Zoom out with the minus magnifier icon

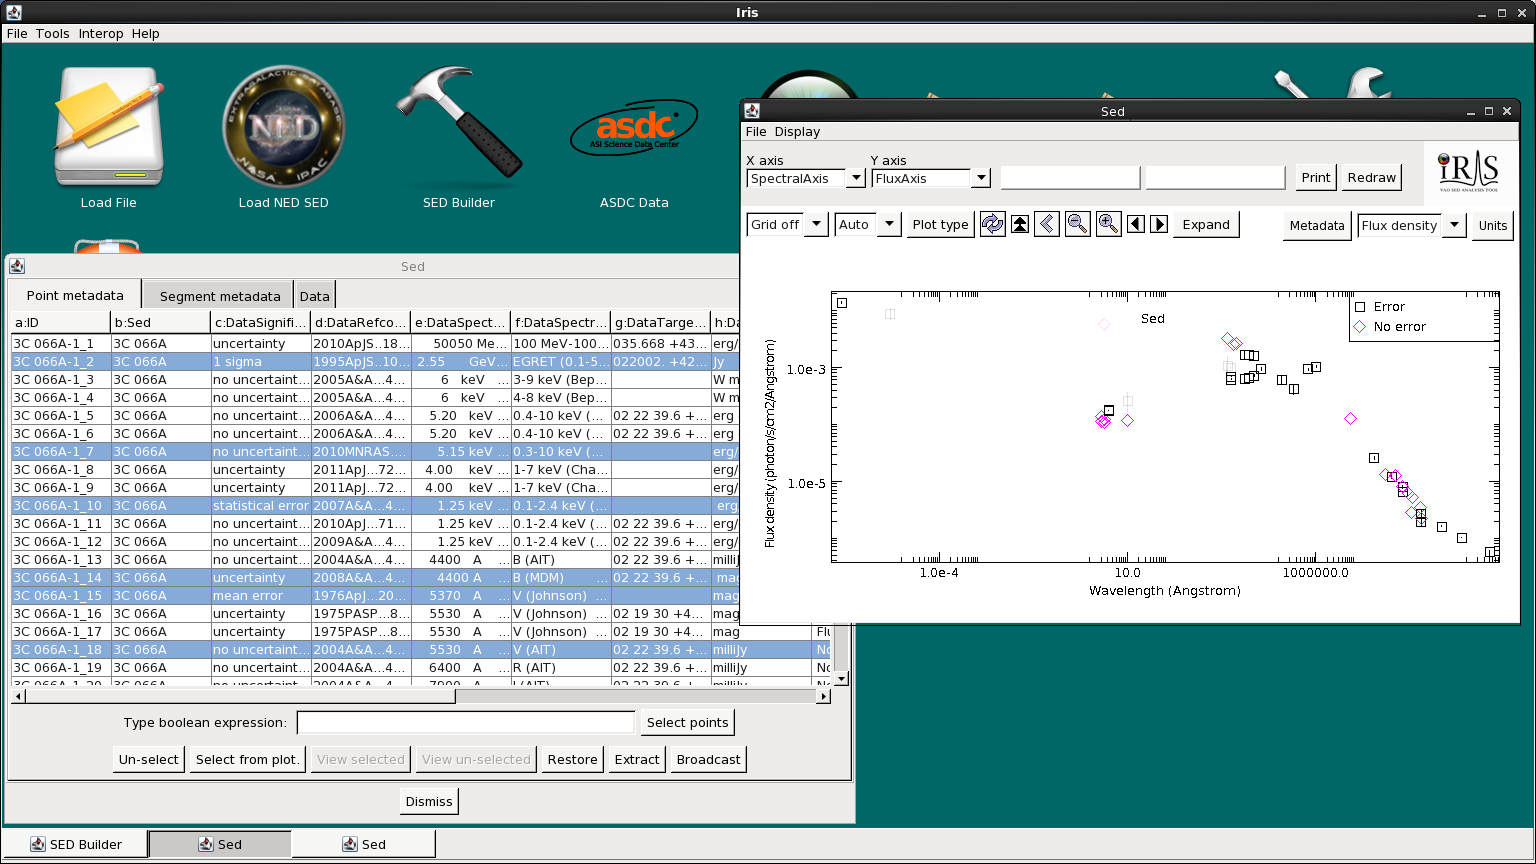[x=1077, y=224]
